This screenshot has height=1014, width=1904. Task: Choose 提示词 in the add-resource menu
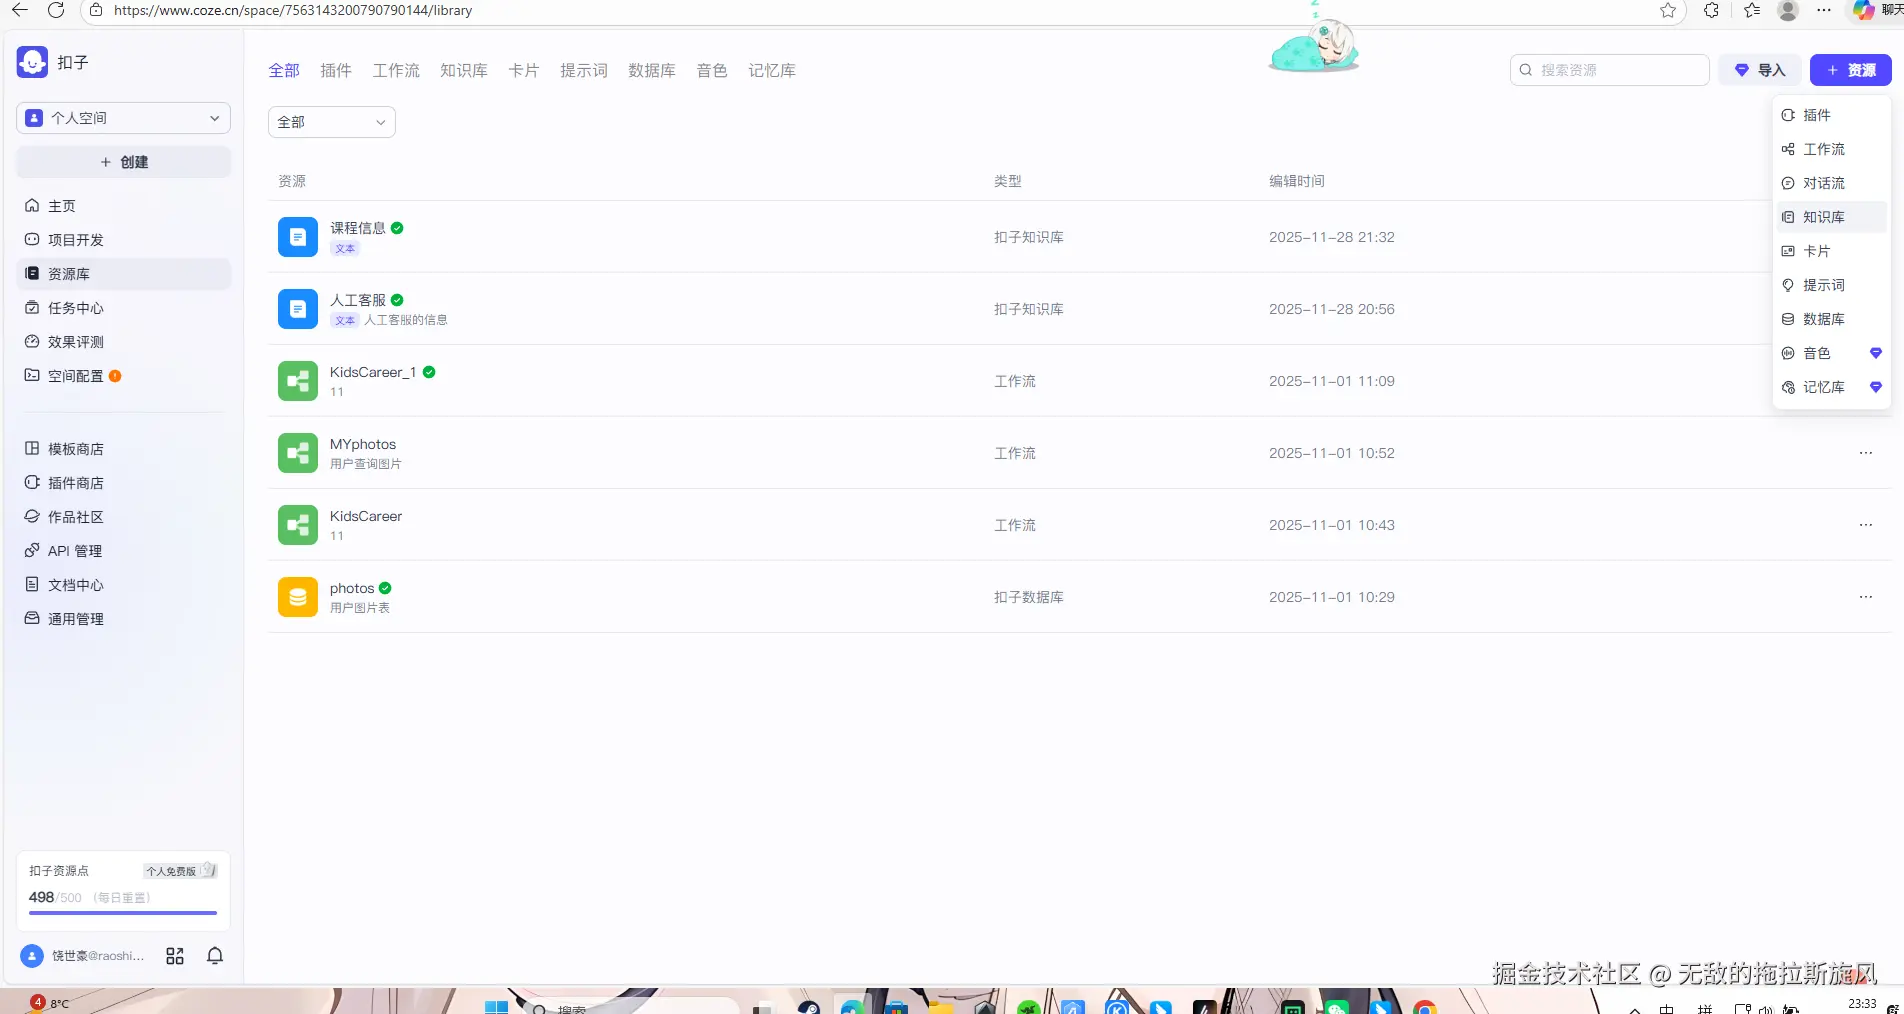[1832, 285]
